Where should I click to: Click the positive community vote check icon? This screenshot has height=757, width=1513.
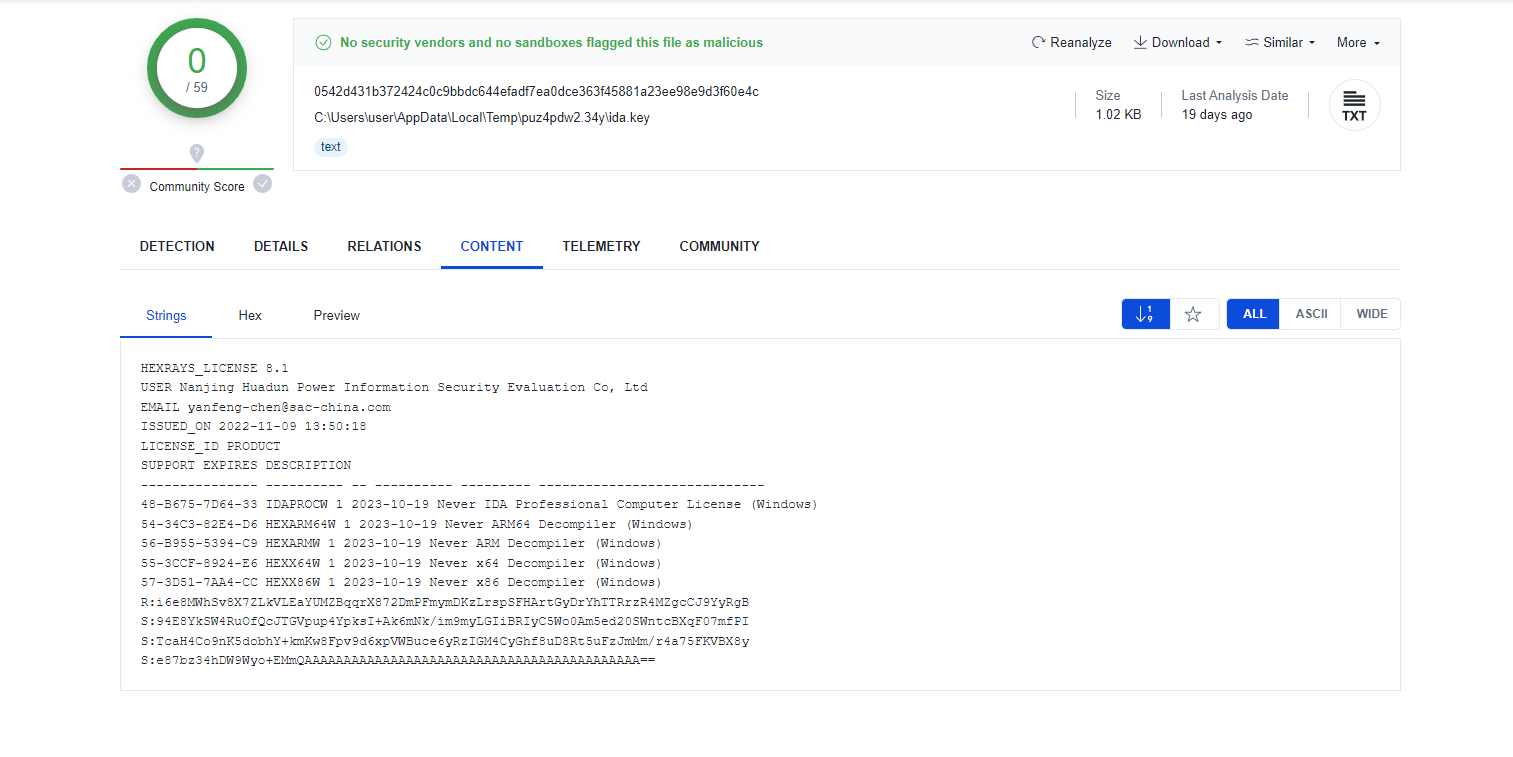point(262,184)
